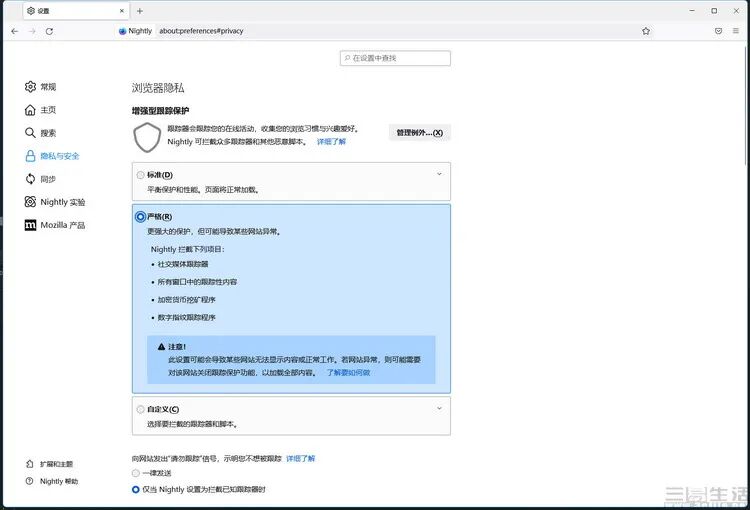Click the Nightly 帮助 question mark icon
The width and height of the screenshot is (750, 510).
(x=30, y=481)
